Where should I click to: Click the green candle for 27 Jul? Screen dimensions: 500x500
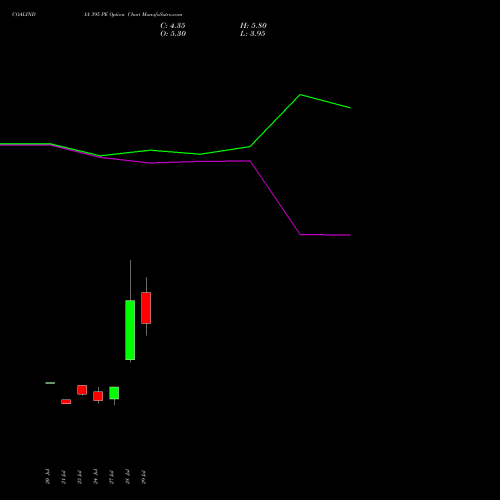(114, 393)
